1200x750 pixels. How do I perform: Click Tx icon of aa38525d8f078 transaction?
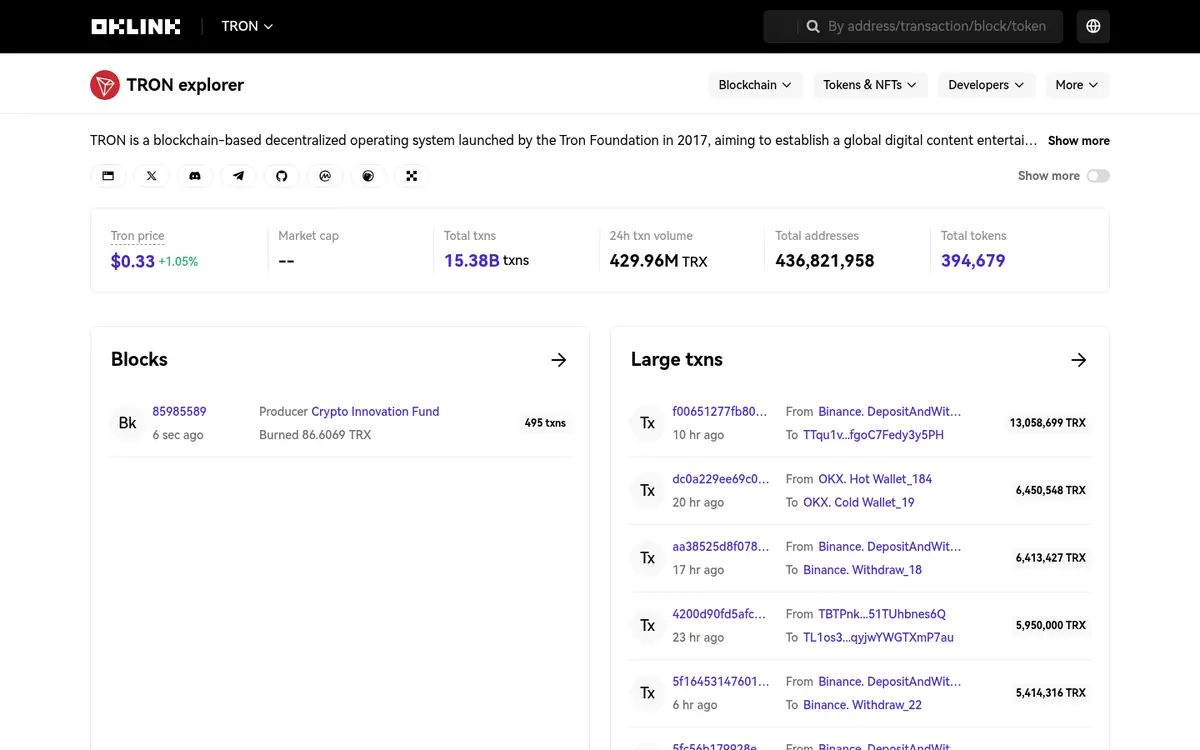point(648,558)
